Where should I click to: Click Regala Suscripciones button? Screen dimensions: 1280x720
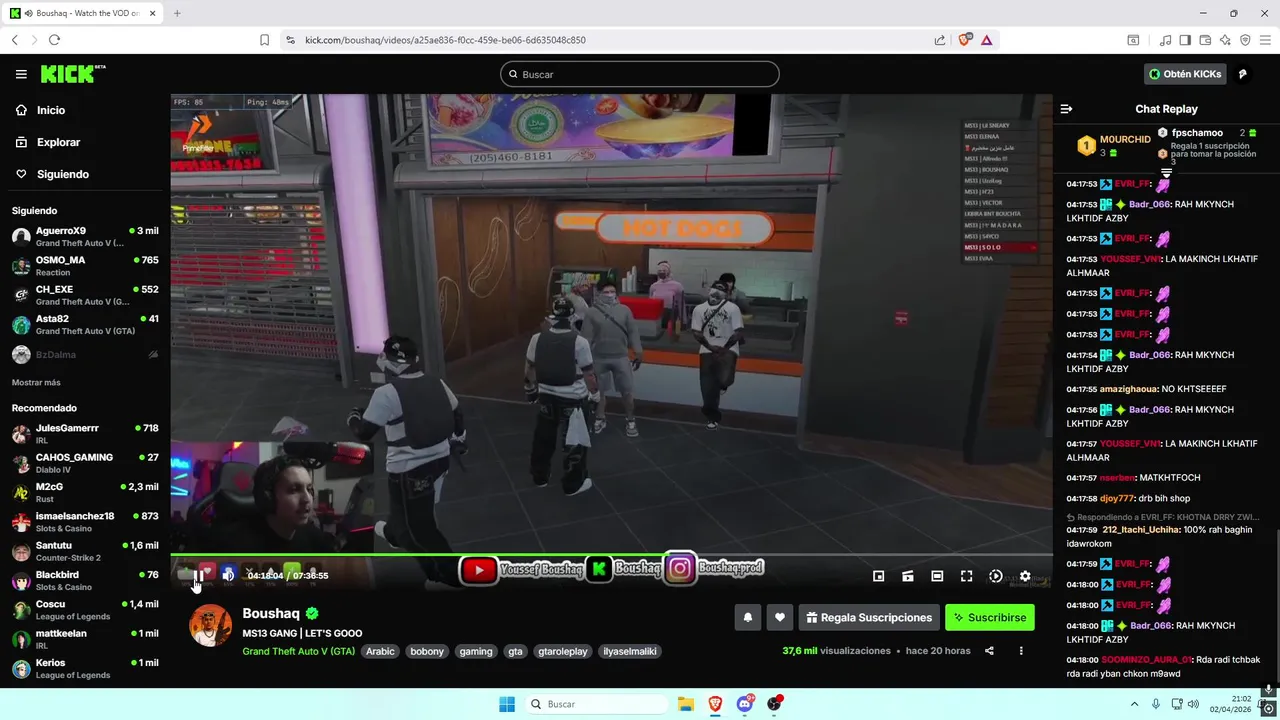coord(869,618)
